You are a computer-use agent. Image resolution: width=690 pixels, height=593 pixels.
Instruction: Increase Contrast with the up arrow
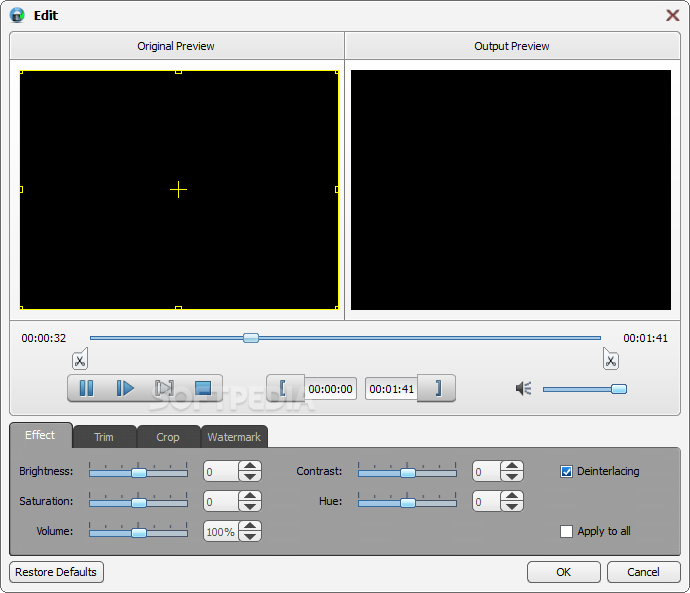(512, 466)
